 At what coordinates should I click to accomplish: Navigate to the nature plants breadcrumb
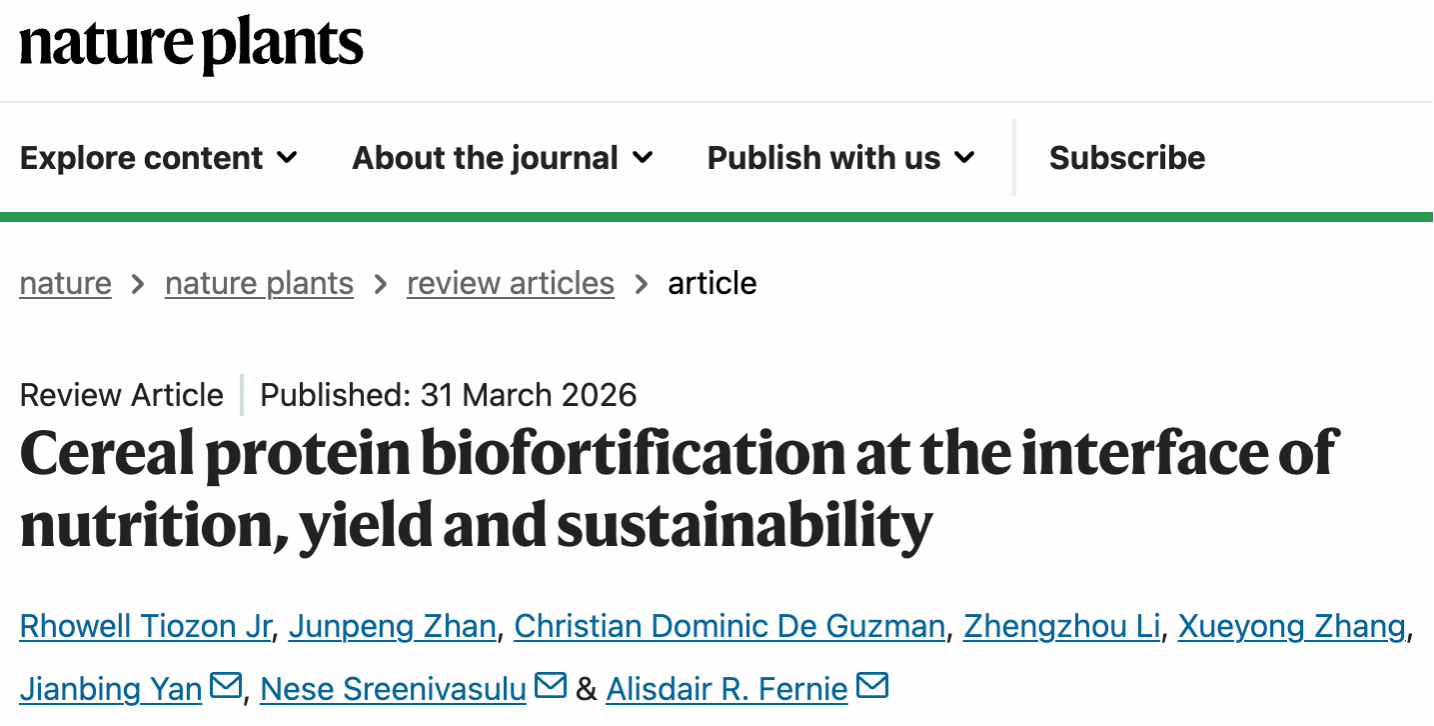259,283
